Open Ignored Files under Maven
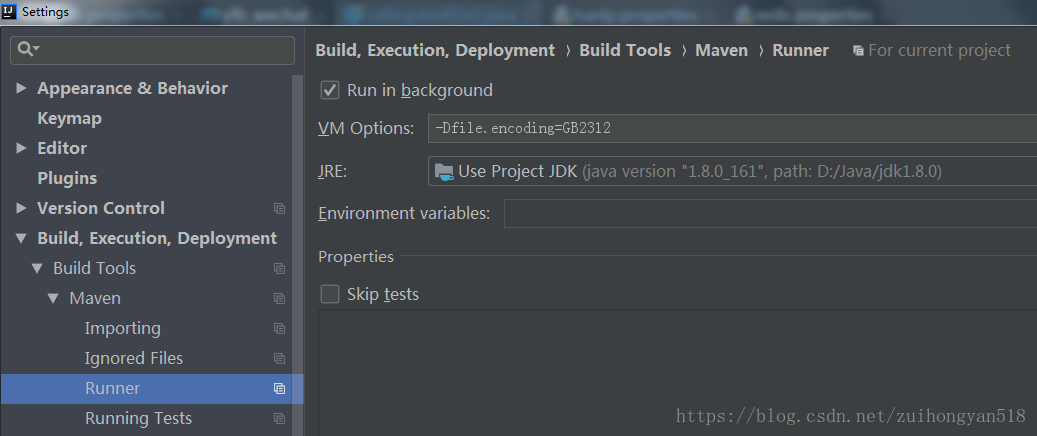The image size is (1037, 436). tap(134, 359)
